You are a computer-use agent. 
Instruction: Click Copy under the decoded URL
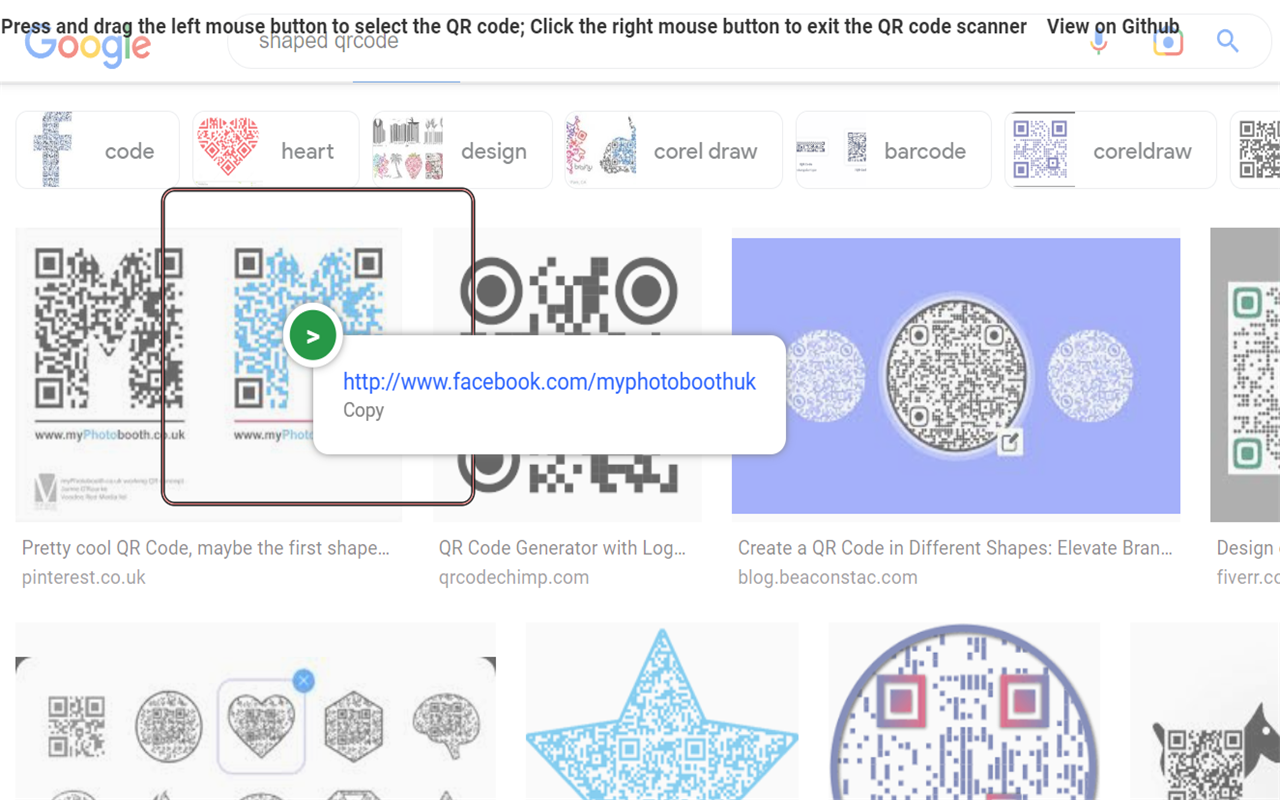[363, 410]
